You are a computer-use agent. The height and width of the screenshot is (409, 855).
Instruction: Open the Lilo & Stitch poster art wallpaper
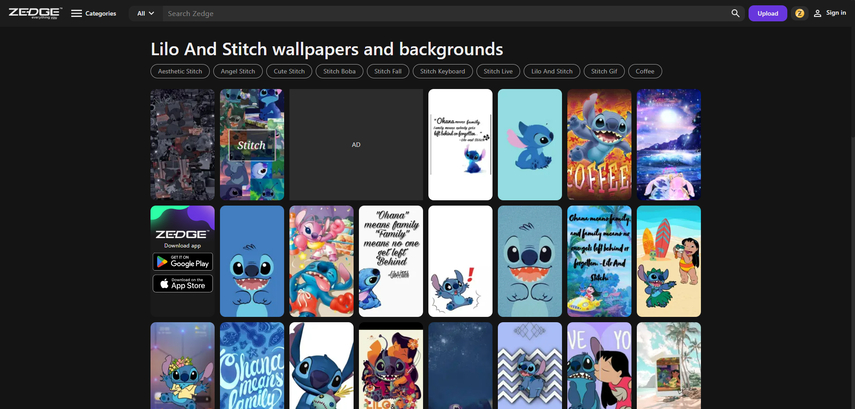[391, 365]
